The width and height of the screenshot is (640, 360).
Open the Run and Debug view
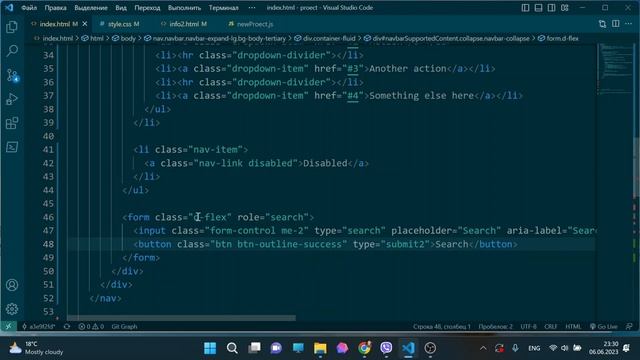[12, 99]
